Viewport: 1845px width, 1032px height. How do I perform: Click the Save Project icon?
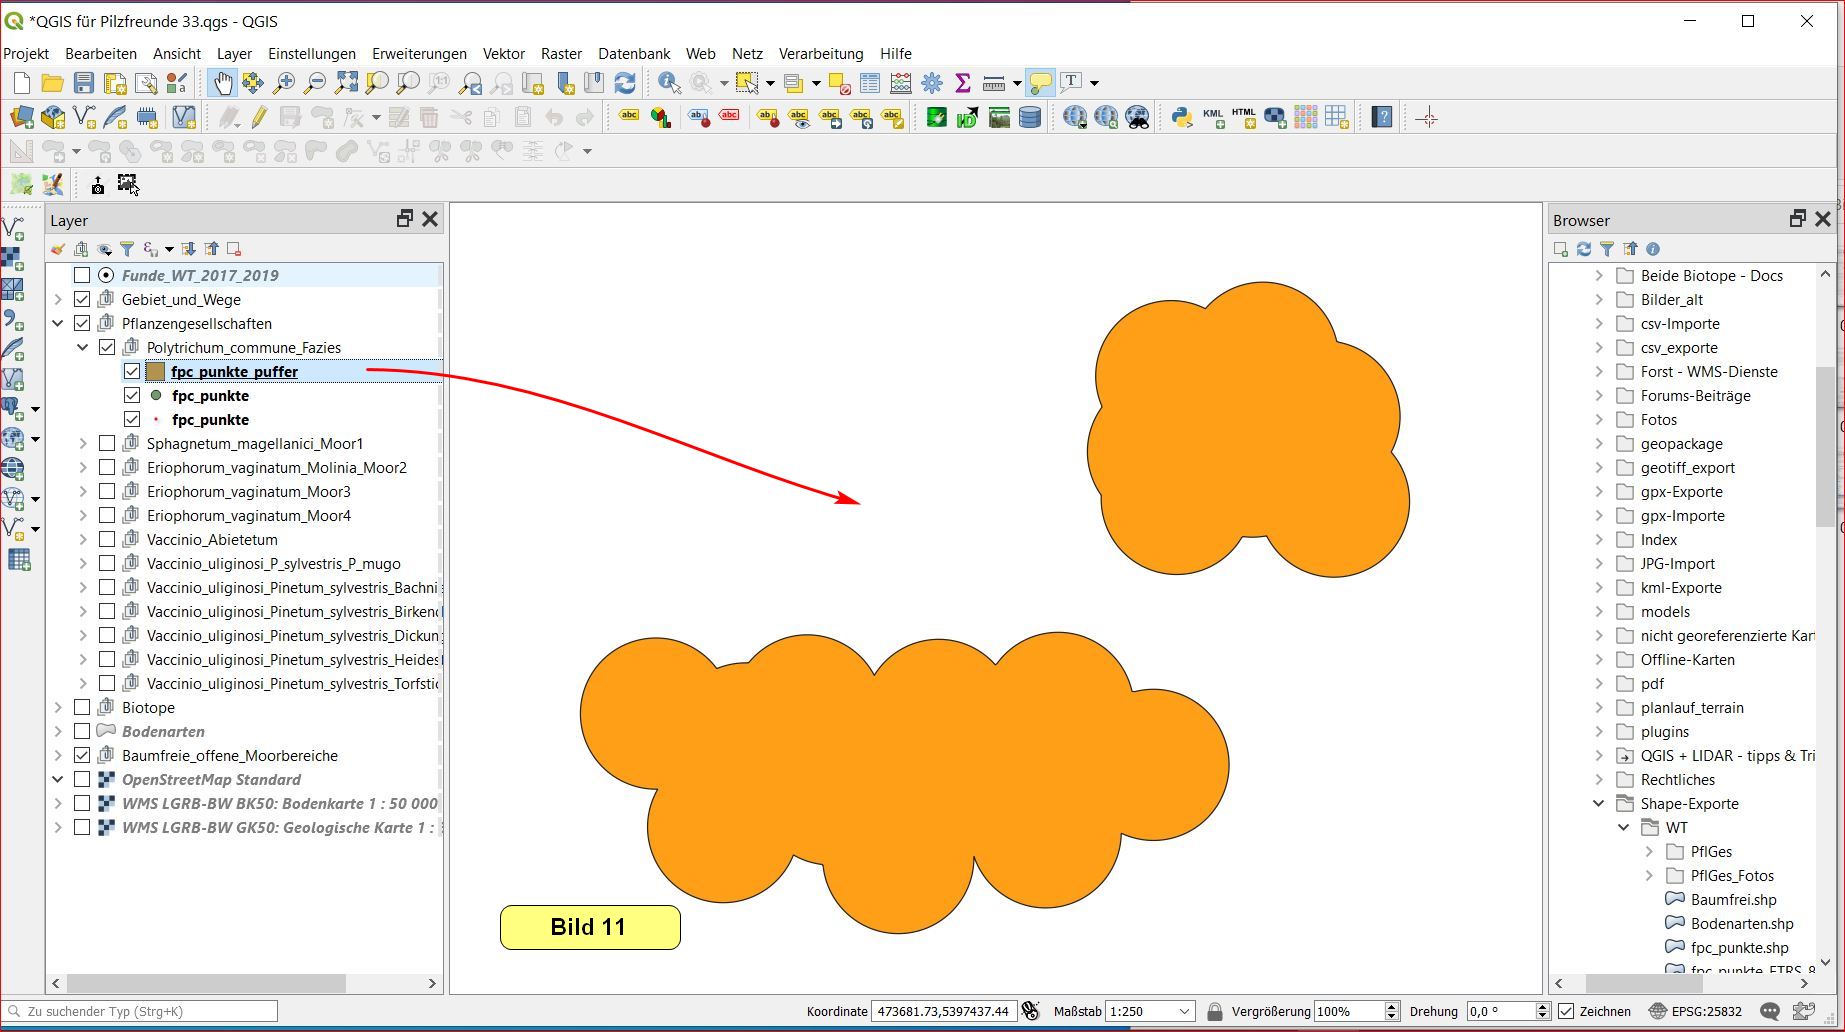84,83
